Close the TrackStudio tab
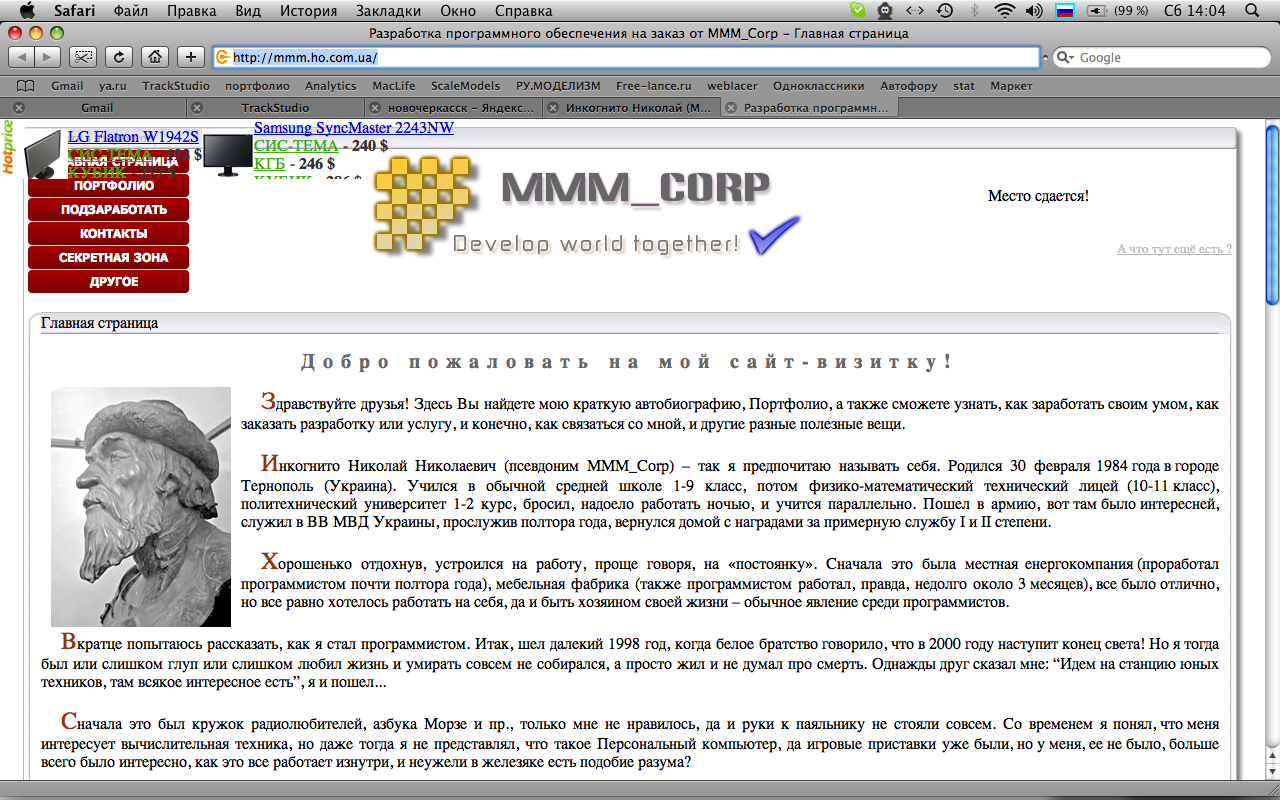Image resolution: width=1280 pixels, height=800 pixels. tap(197, 108)
